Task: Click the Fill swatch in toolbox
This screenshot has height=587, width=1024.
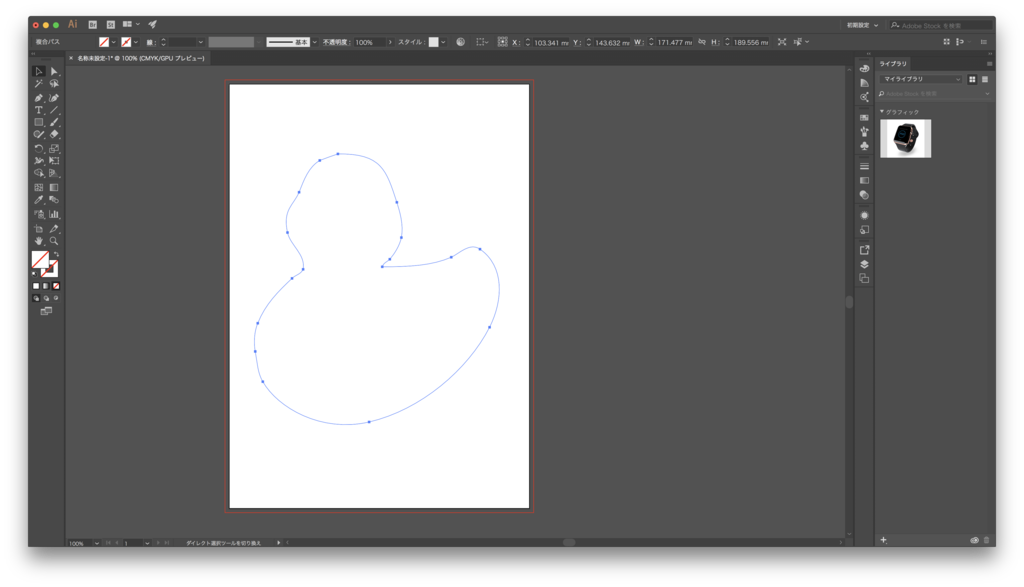Action: click(40, 259)
